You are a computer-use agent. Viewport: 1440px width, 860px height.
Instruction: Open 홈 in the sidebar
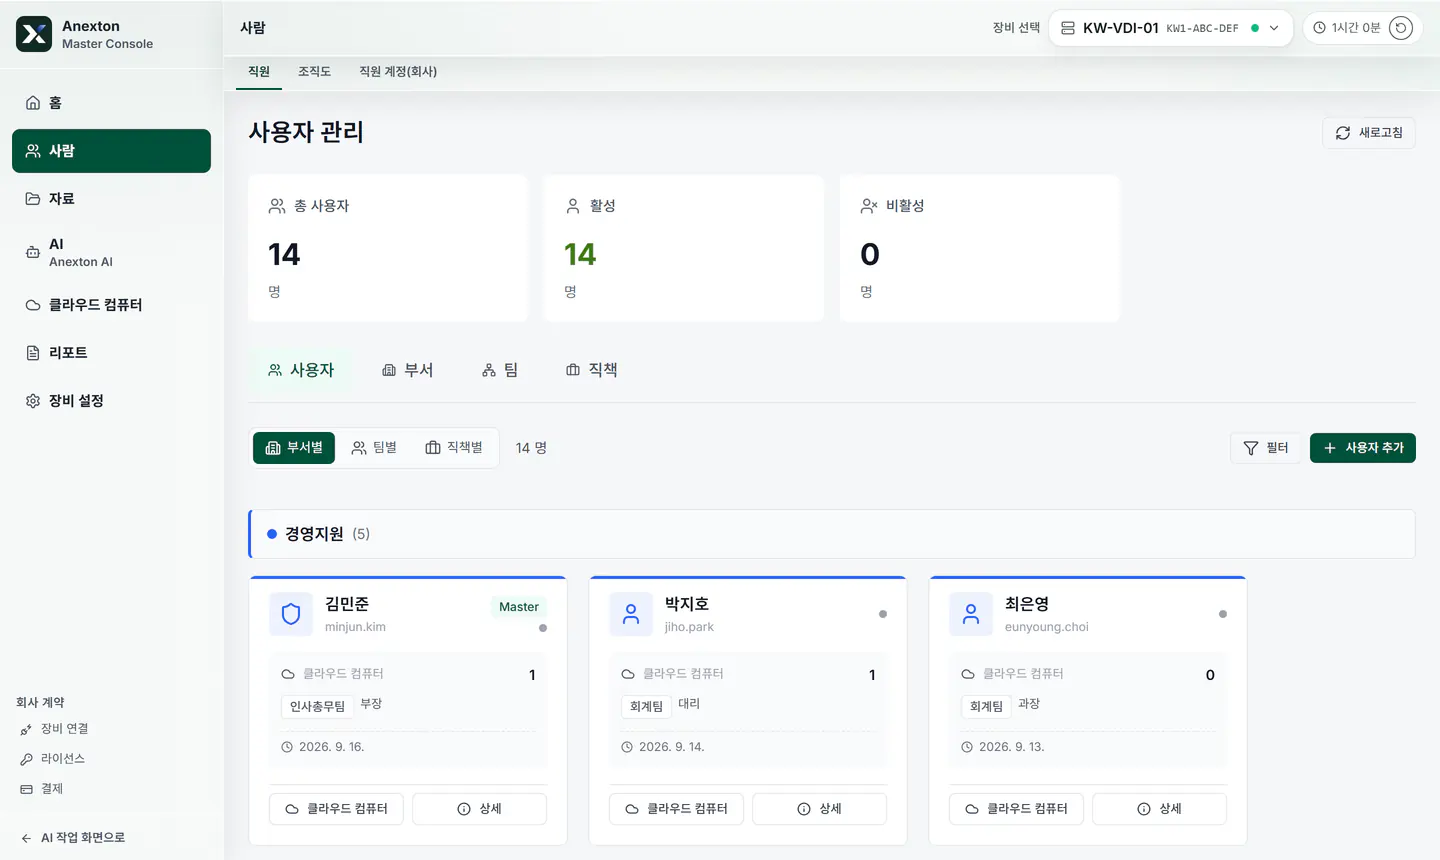point(111,103)
